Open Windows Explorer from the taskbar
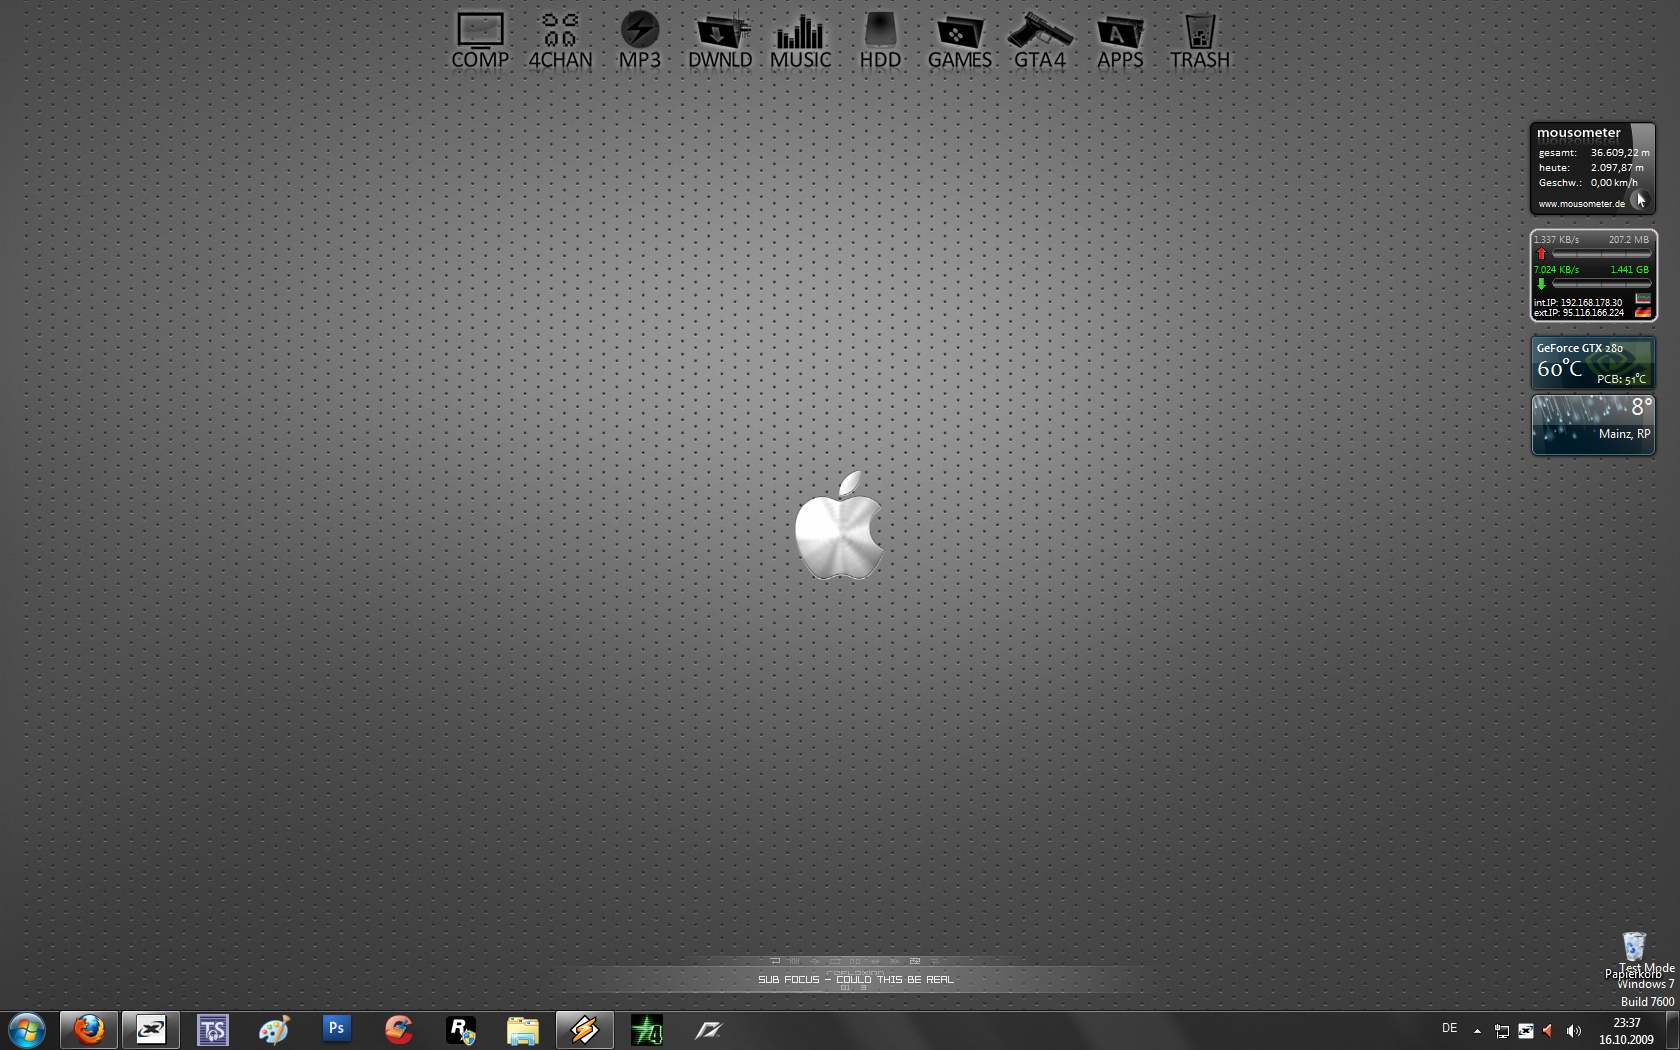 click(x=523, y=1030)
